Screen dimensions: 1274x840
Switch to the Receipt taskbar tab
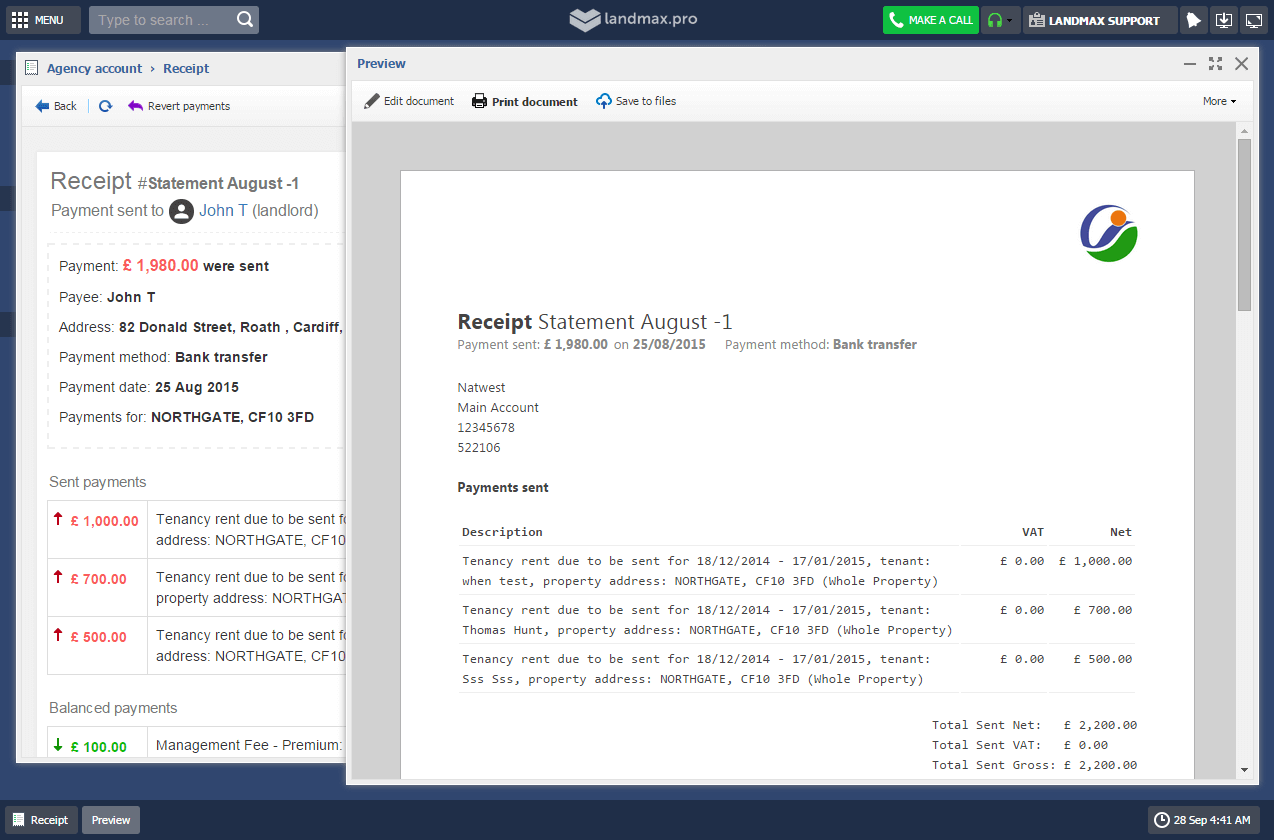click(40, 820)
